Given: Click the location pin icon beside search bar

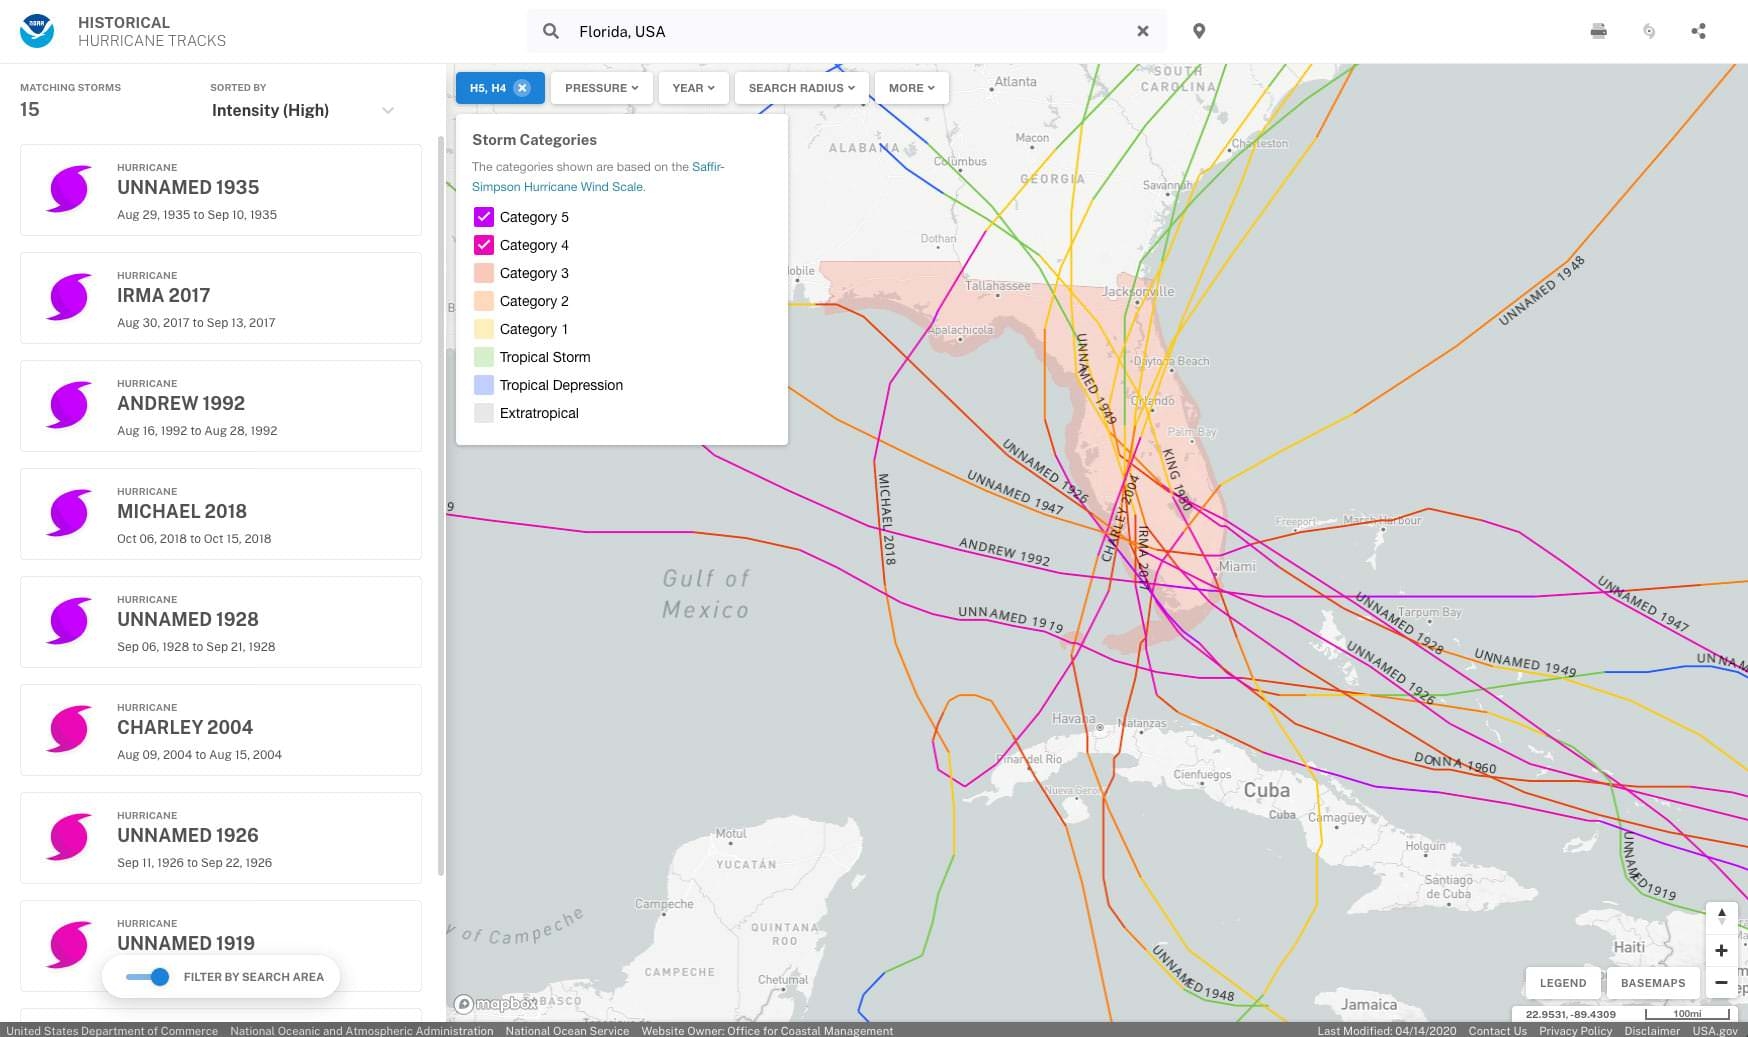Looking at the screenshot, I should click(1198, 31).
